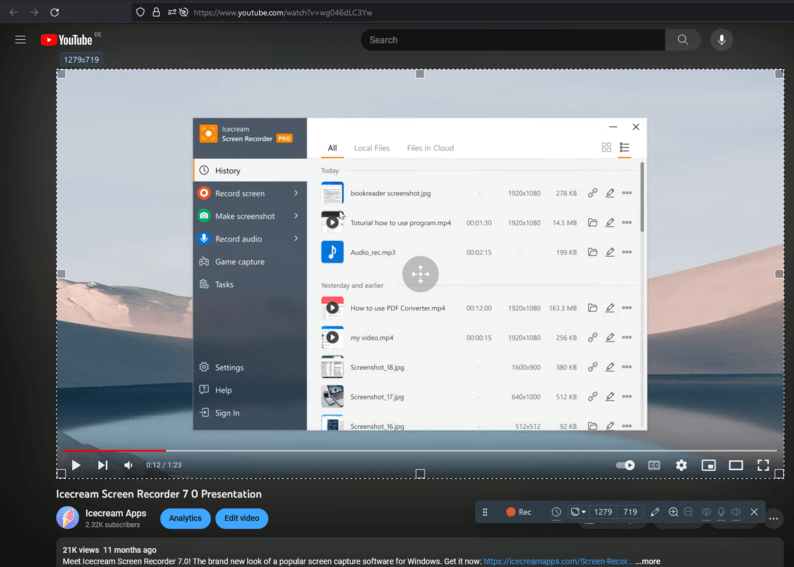Play the YouTube video
Screen dimensions: 794x567
pyautogui.click(x=76, y=465)
